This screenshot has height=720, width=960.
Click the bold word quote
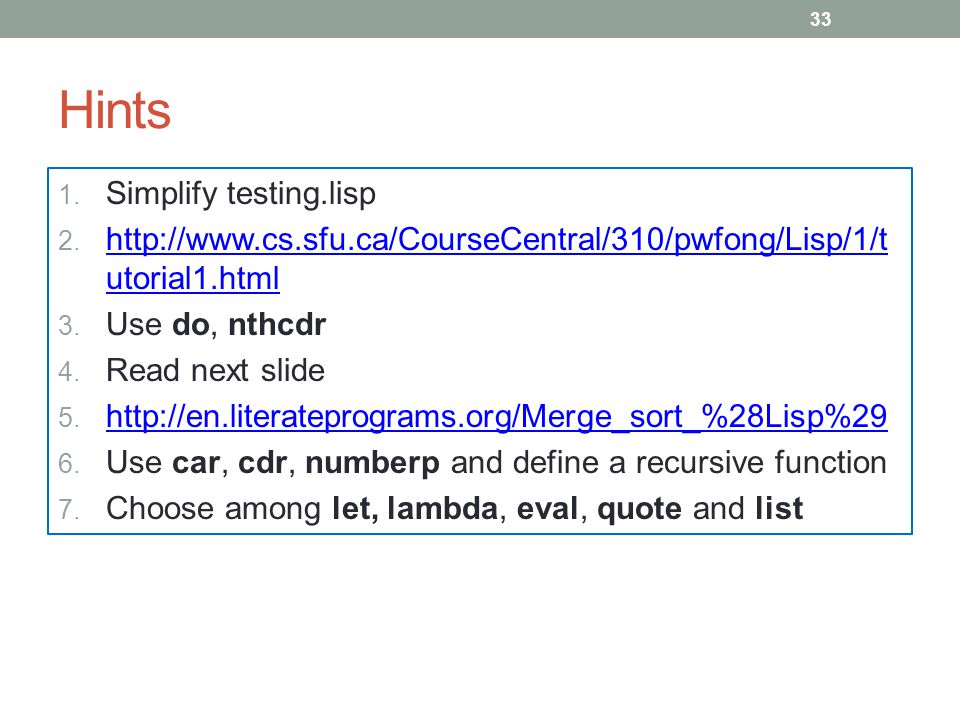(639, 509)
